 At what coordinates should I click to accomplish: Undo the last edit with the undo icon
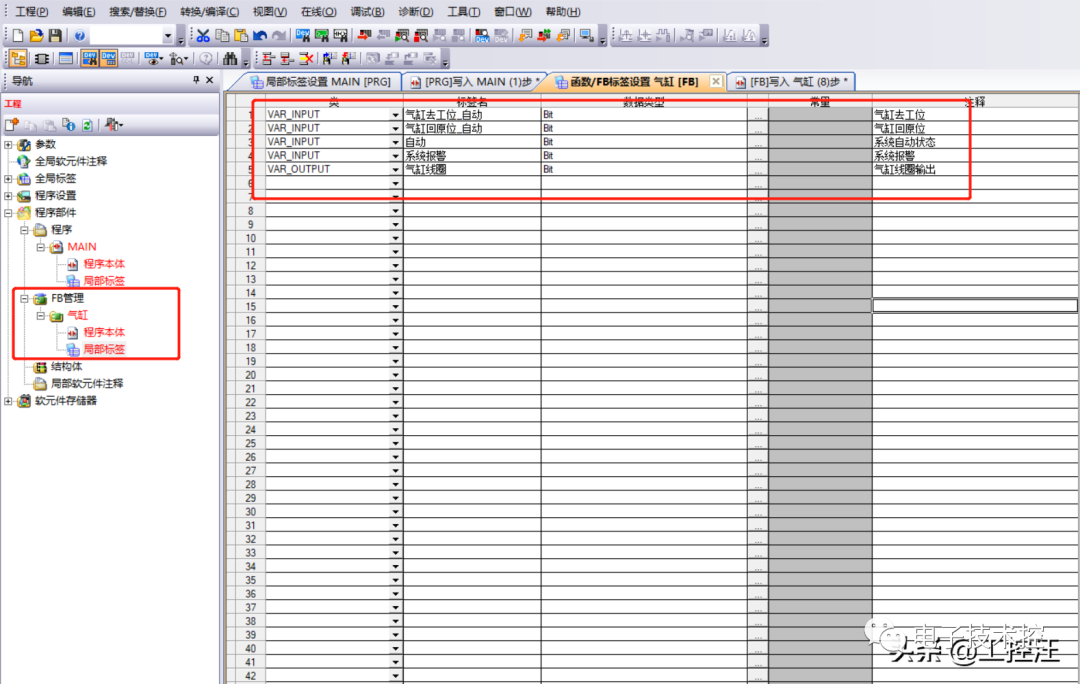click(x=259, y=36)
